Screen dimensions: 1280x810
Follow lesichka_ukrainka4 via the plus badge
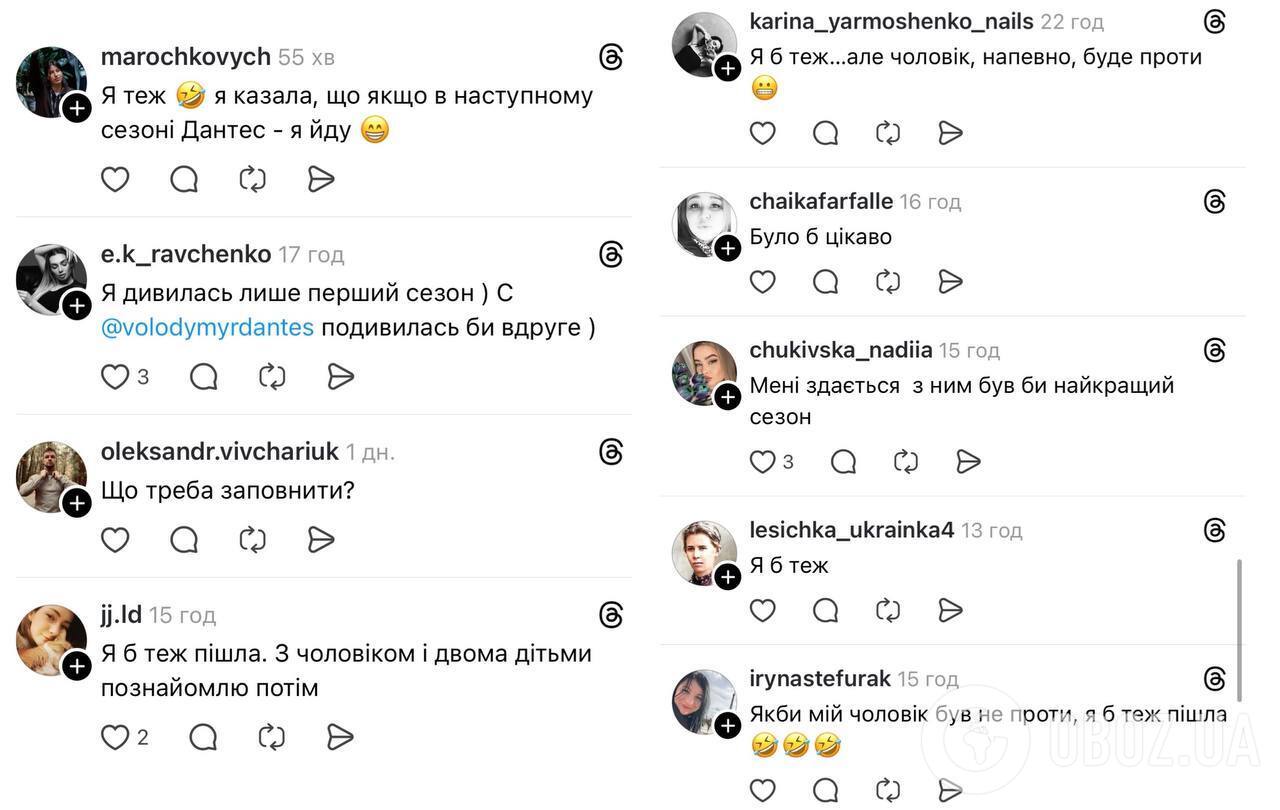[x=728, y=577]
